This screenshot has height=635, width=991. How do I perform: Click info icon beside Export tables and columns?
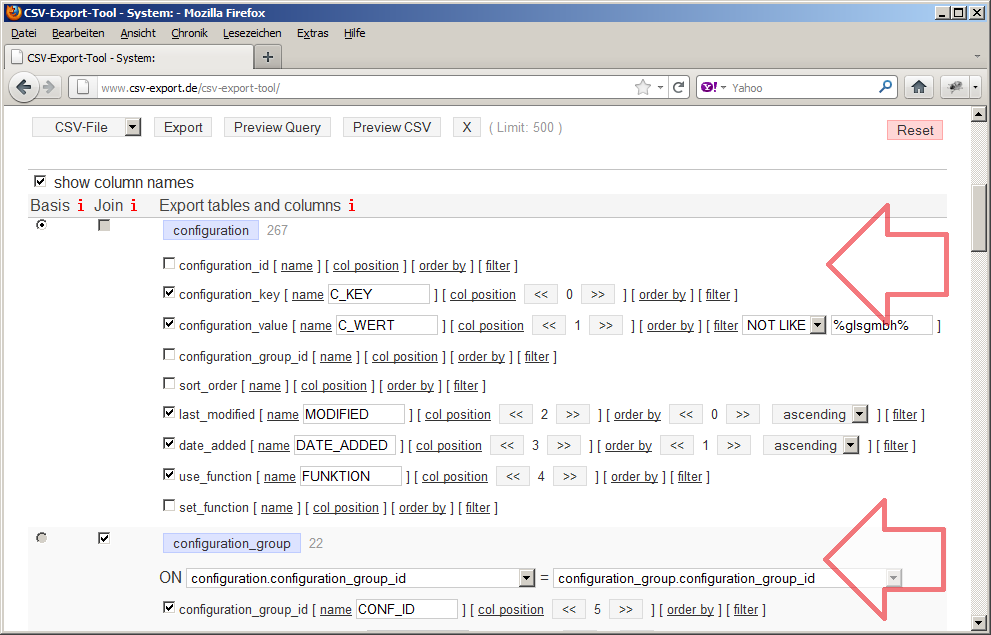coord(351,205)
